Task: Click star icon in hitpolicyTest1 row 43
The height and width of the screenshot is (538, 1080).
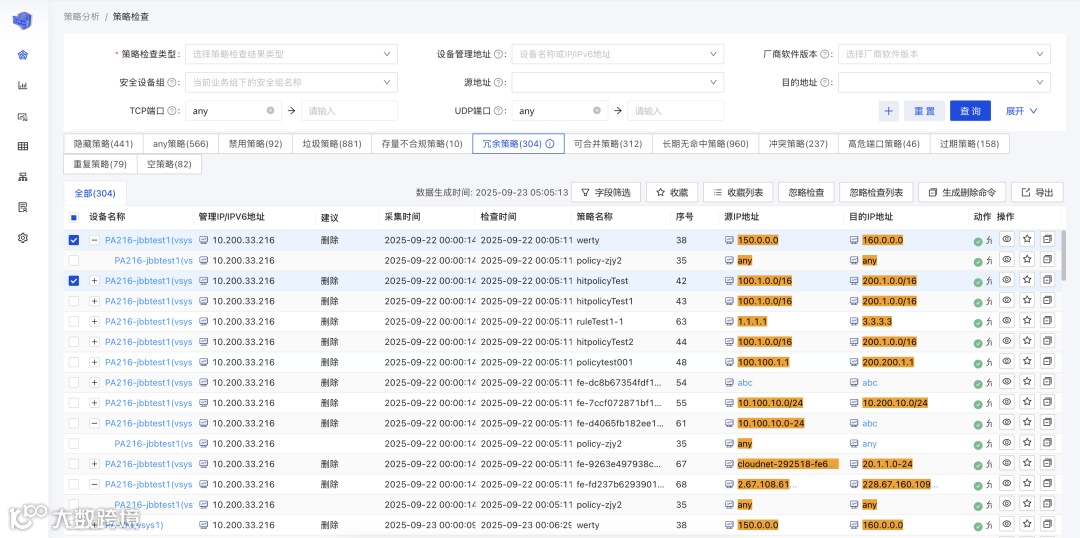Action: pos(1027,300)
